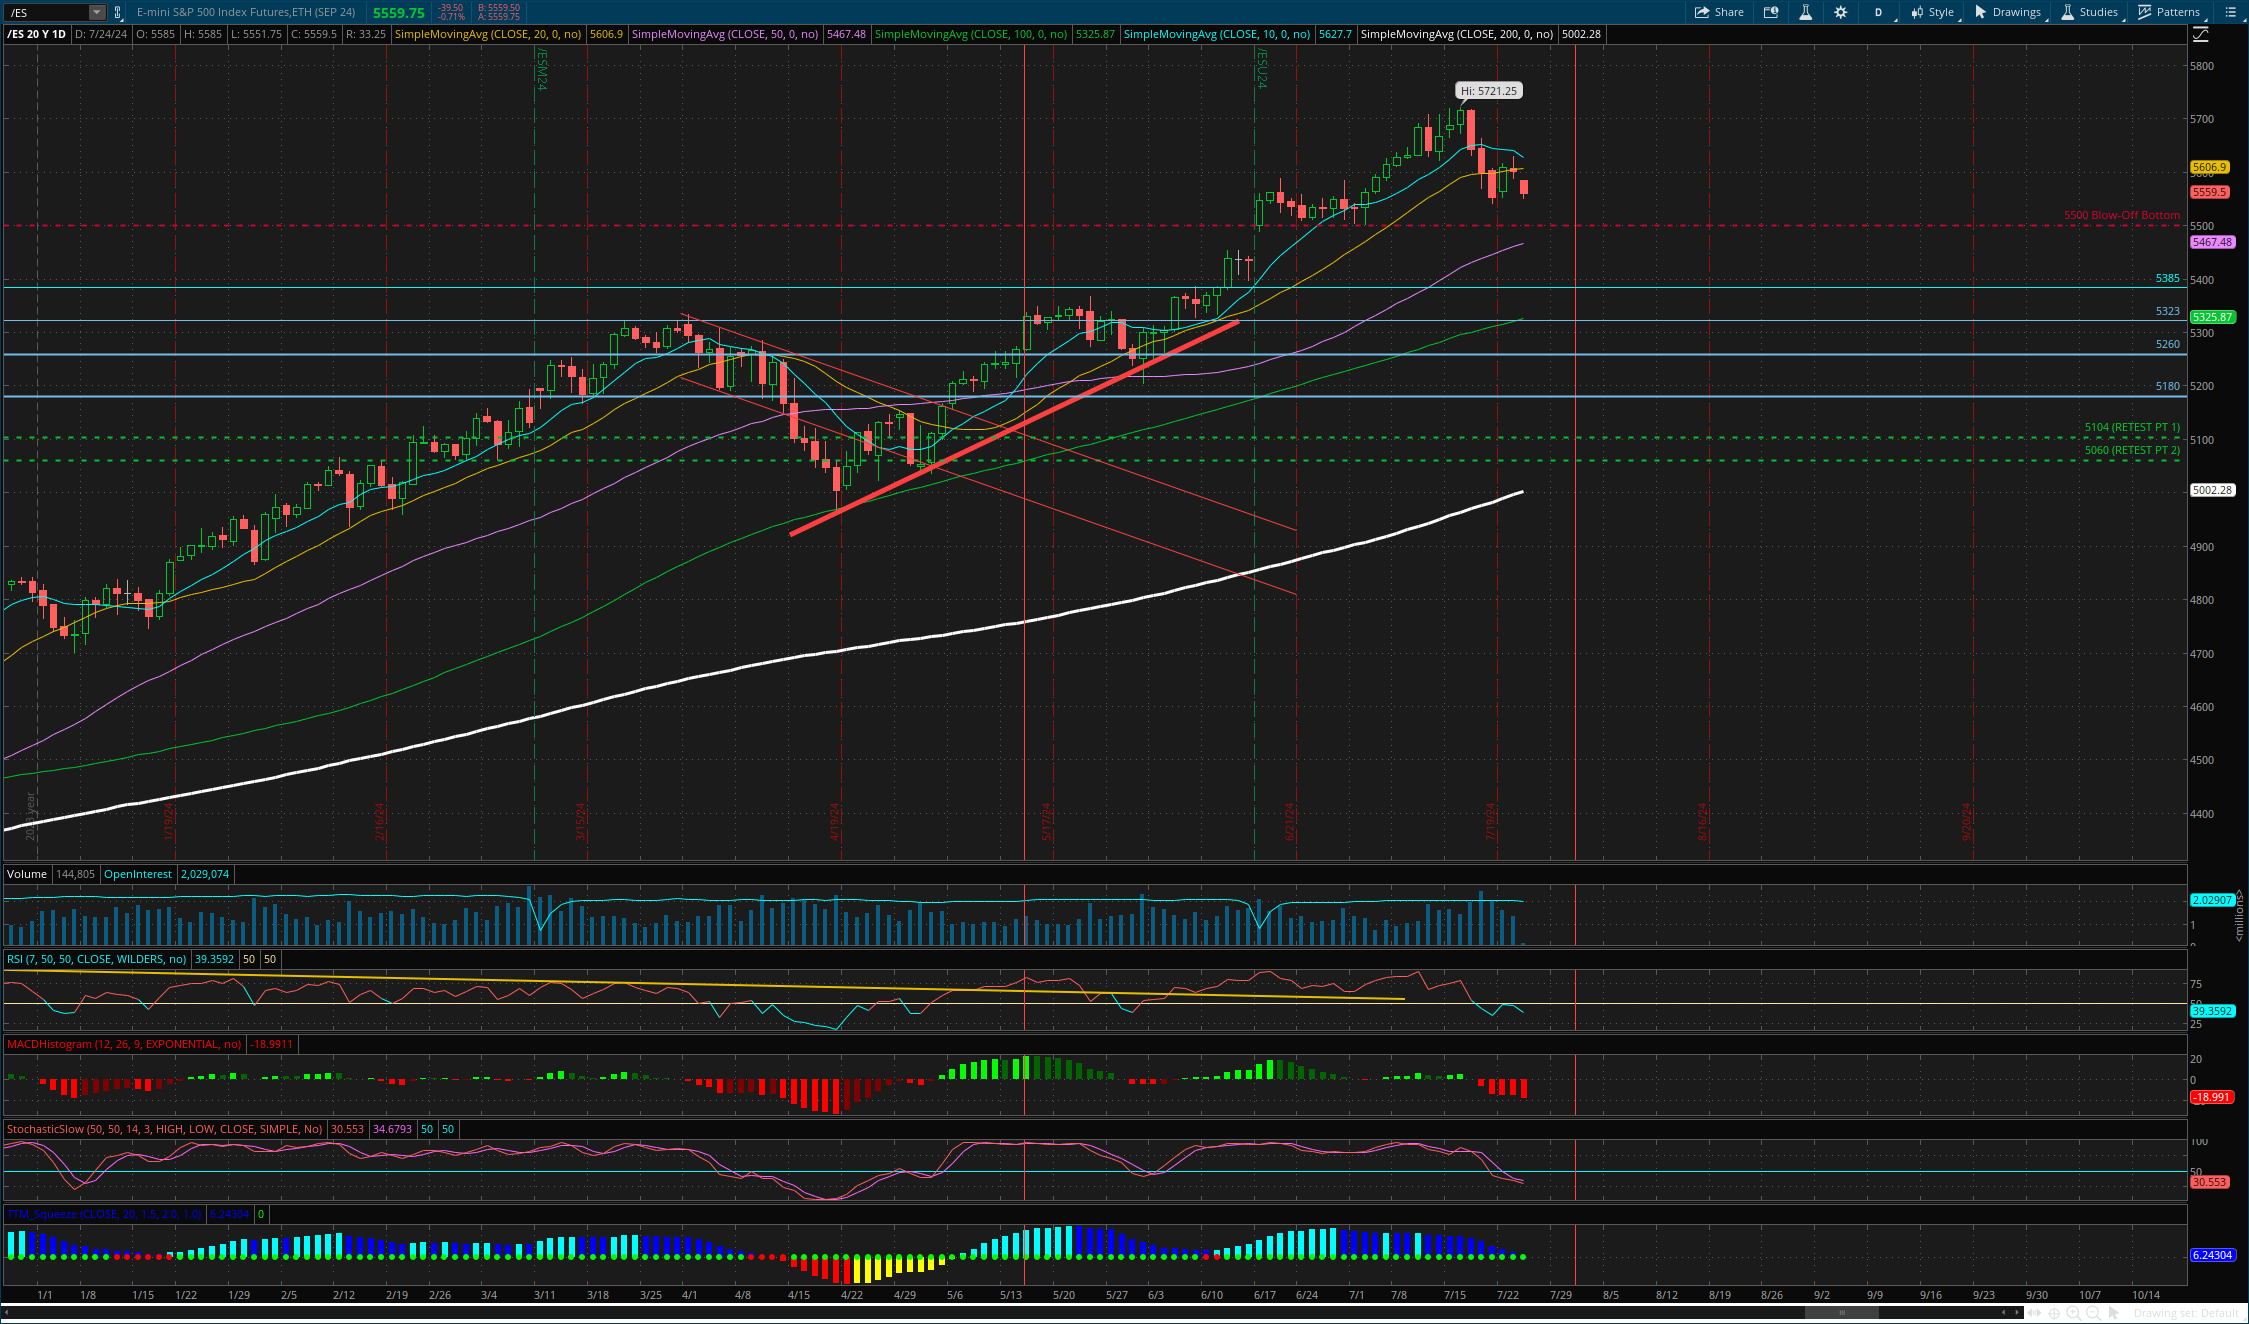The width and height of the screenshot is (2249, 1324).
Task: Click the symbol link clip icon
Action: pos(118,13)
